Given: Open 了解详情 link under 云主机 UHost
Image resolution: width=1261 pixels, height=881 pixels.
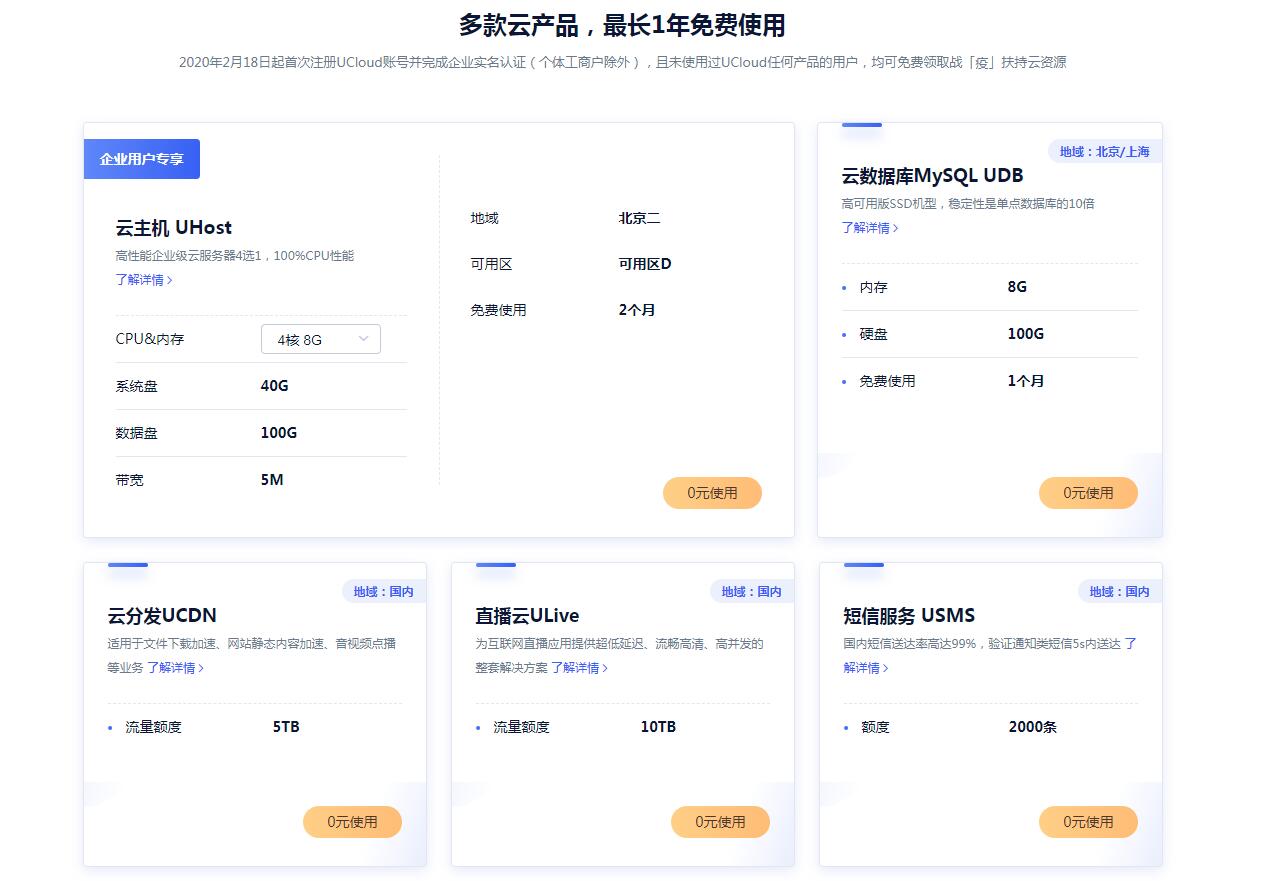Looking at the screenshot, I should click(x=142, y=280).
